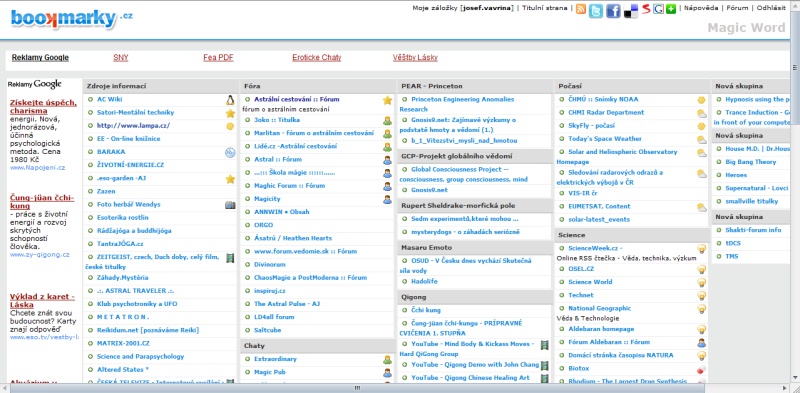Click the Google G icon
The image size is (800, 393).
pos(659,9)
